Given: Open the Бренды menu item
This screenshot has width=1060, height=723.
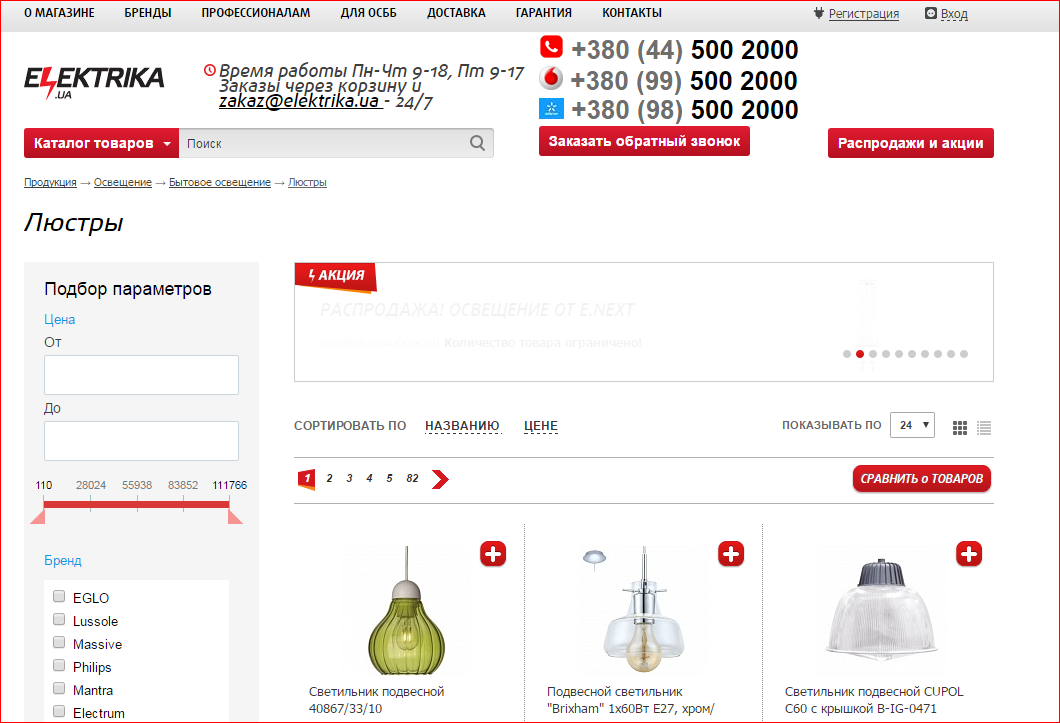Looking at the screenshot, I should (x=148, y=13).
